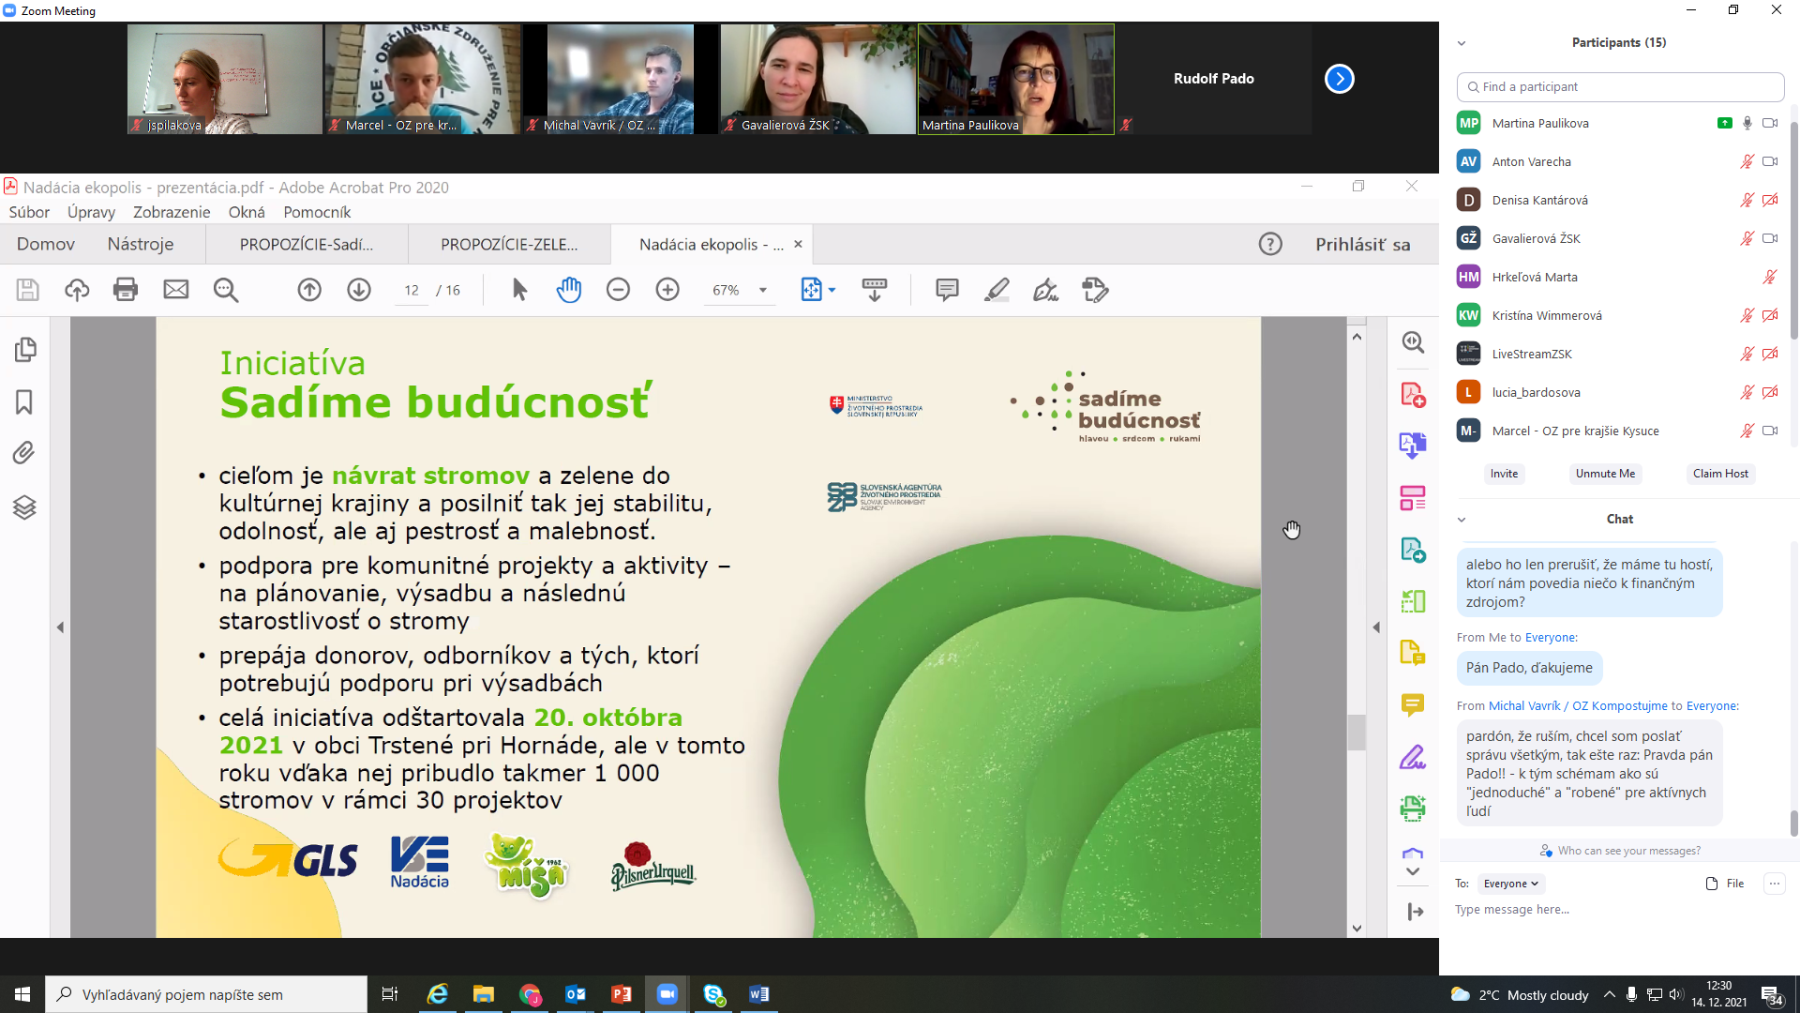1800x1013 pixels.
Task: Open the email envelope icon
Action: (176, 290)
